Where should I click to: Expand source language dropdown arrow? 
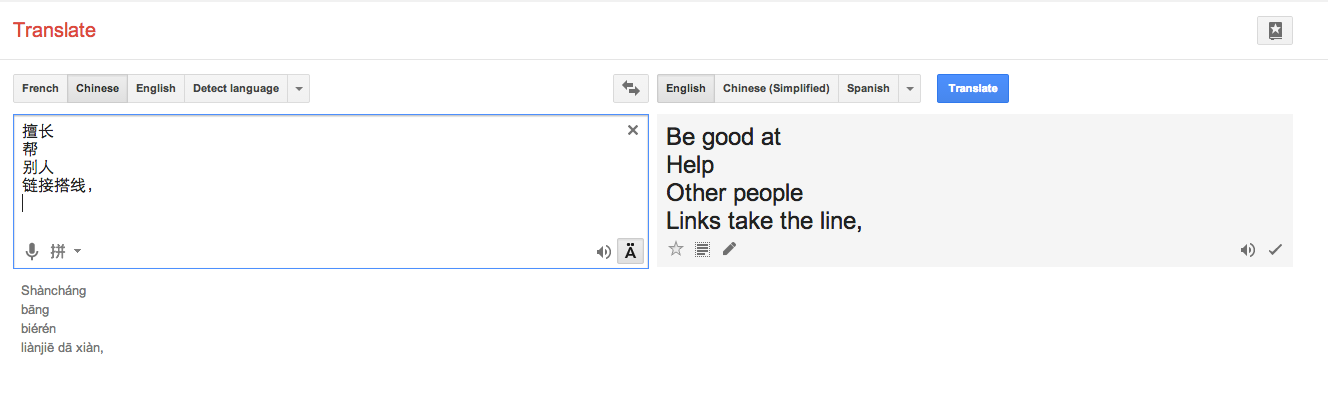tap(298, 88)
